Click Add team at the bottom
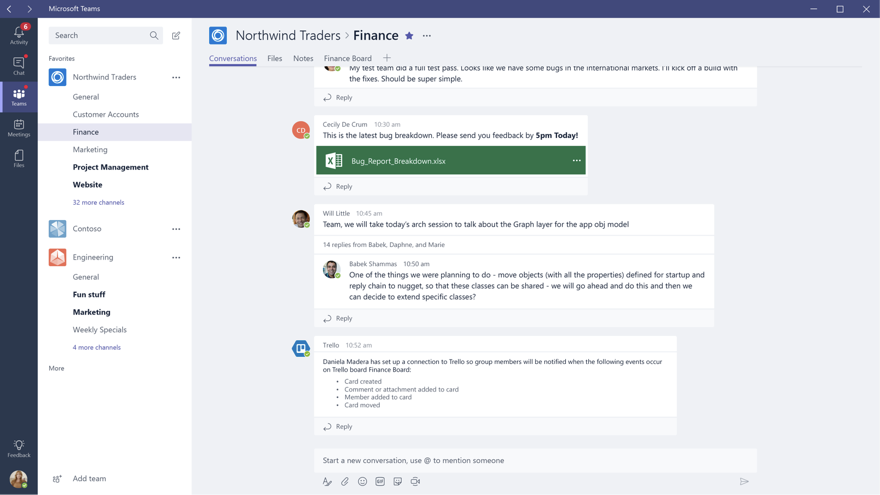 80,479
